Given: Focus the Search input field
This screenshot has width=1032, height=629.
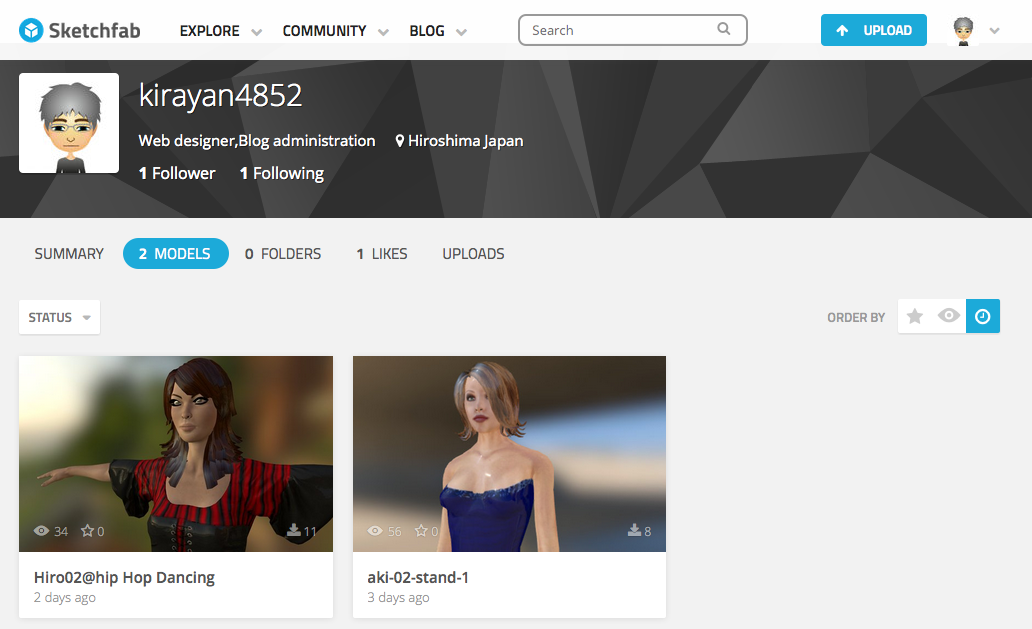Looking at the screenshot, I should pyautogui.click(x=632, y=30).
